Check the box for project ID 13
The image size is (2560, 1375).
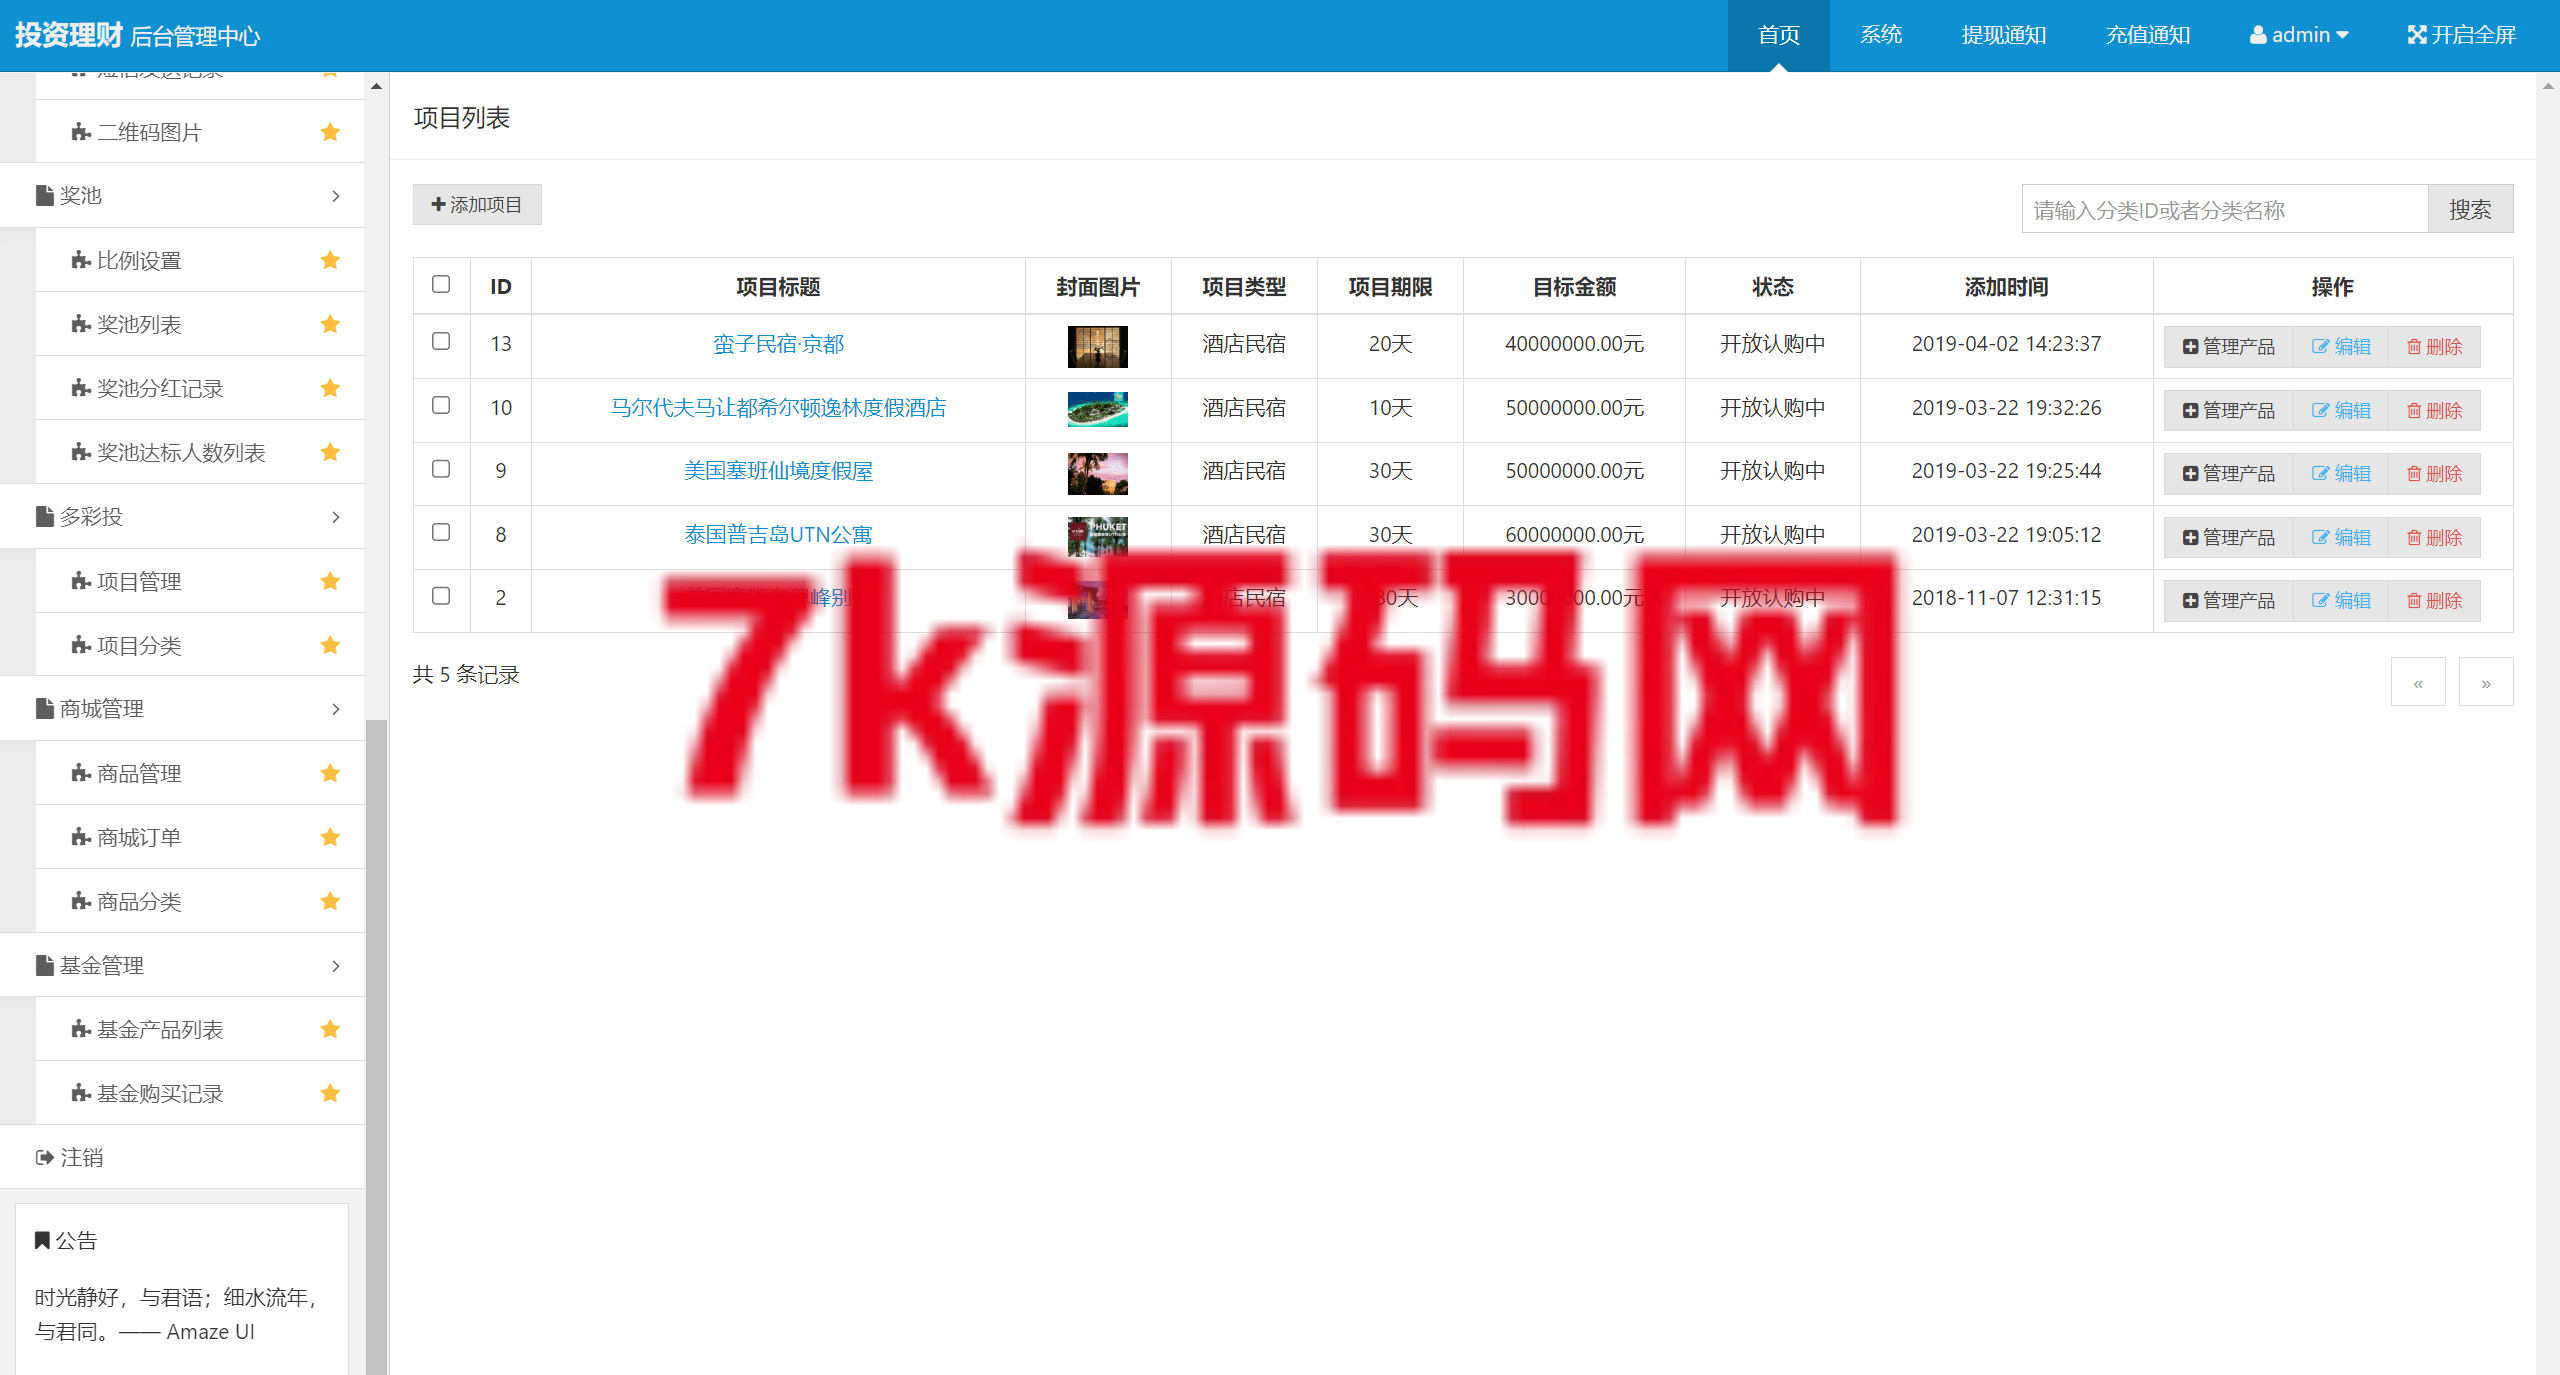click(441, 341)
